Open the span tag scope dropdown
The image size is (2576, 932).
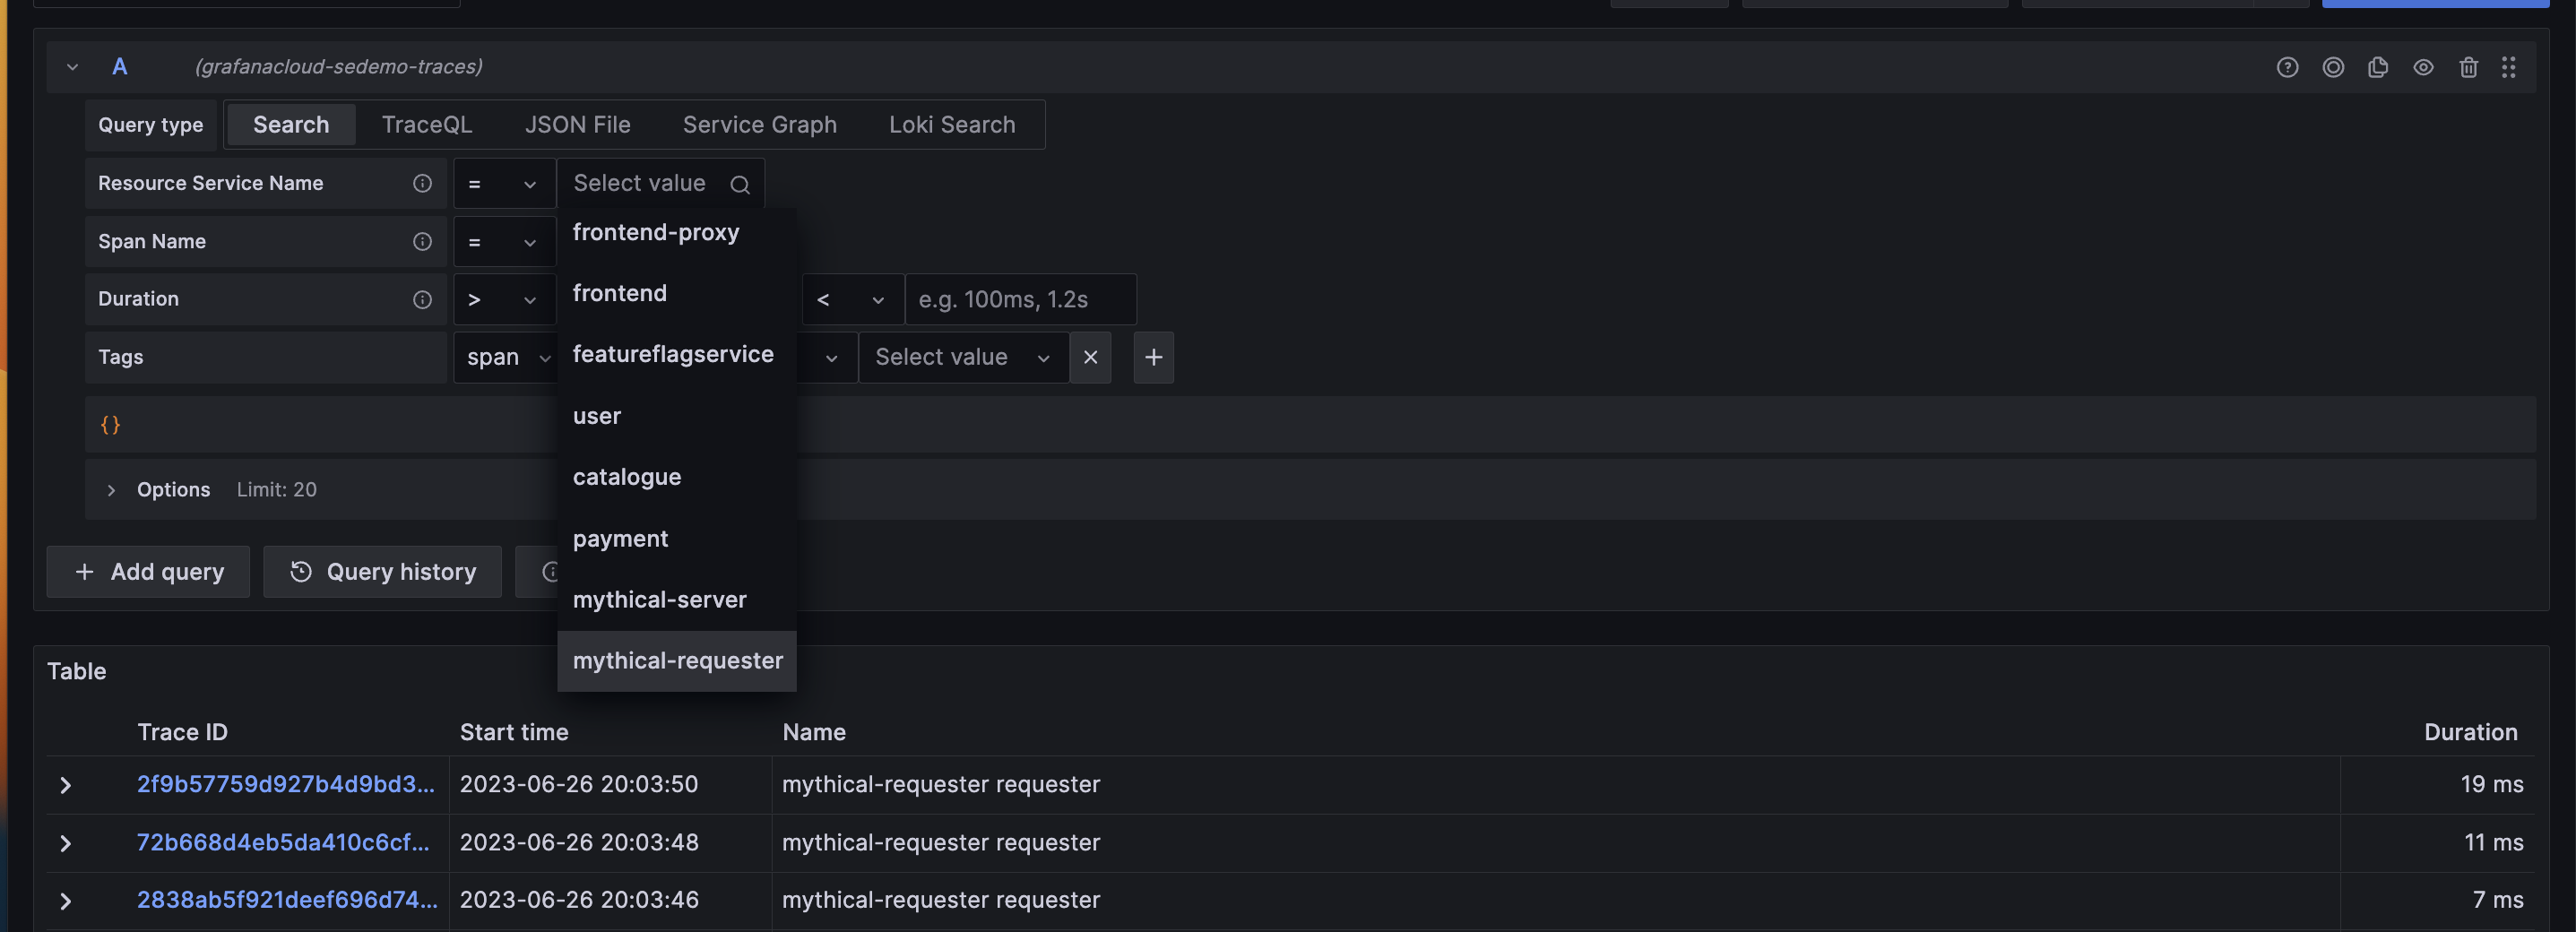click(508, 357)
